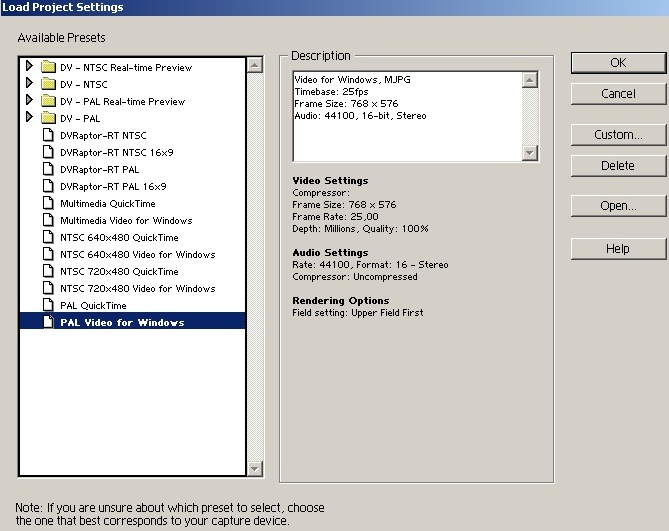This screenshot has height=531, width=669.
Task: Click the DVRaptor-RT NTSC 16x9 file icon
Action: click(49, 152)
